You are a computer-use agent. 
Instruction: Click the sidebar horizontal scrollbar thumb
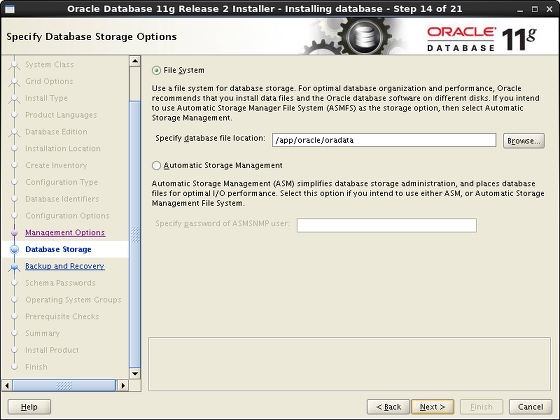64,385
